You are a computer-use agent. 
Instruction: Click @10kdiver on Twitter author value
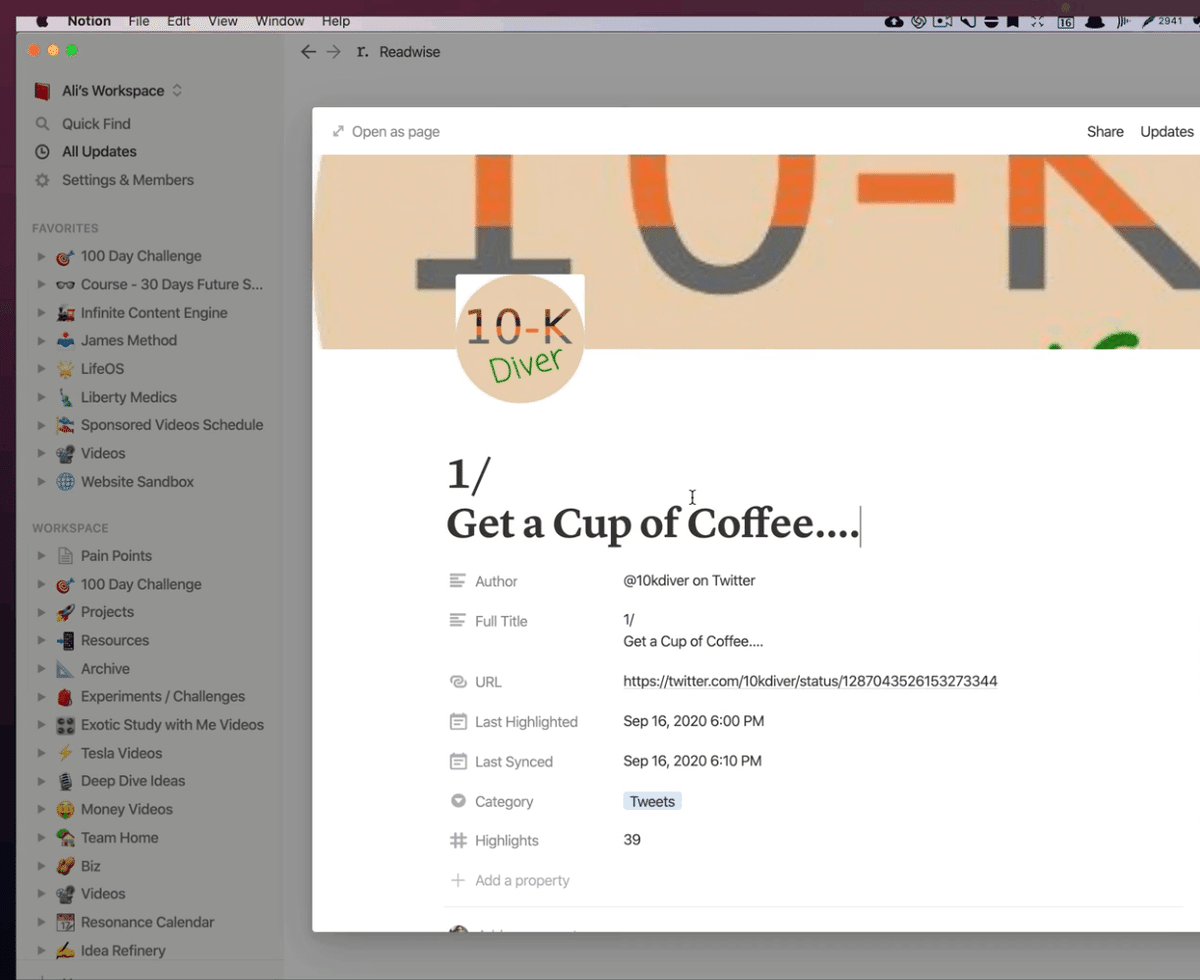pyautogui.click(x=689, y=580)
